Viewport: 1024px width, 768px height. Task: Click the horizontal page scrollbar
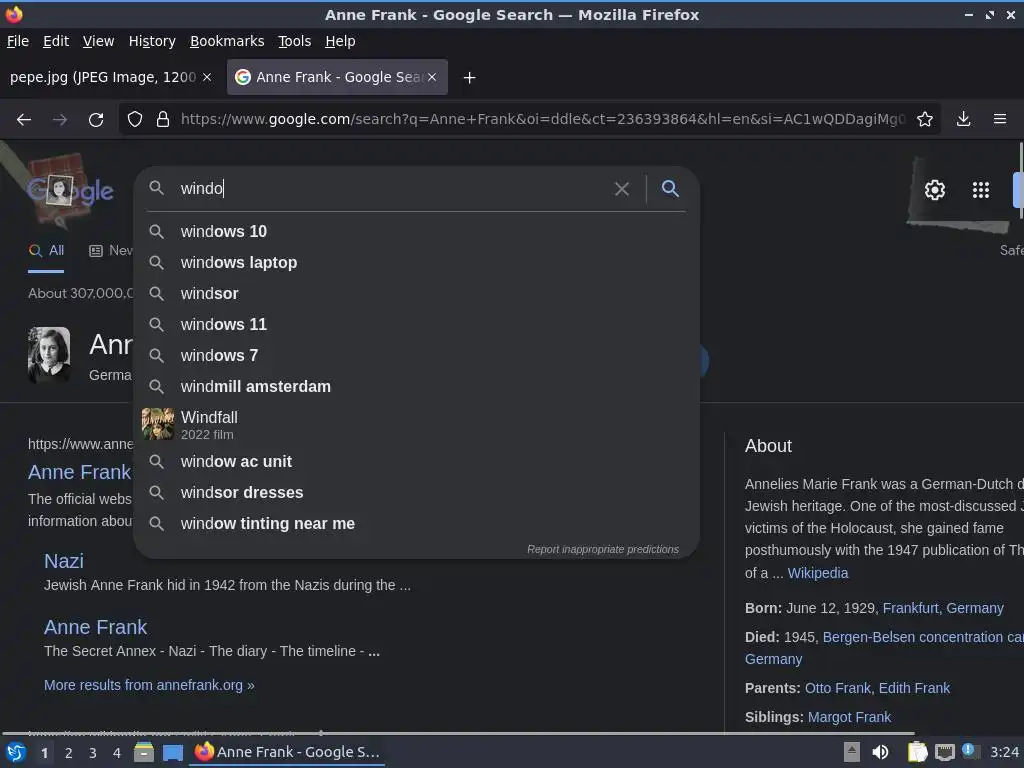[x=457, y=733]
